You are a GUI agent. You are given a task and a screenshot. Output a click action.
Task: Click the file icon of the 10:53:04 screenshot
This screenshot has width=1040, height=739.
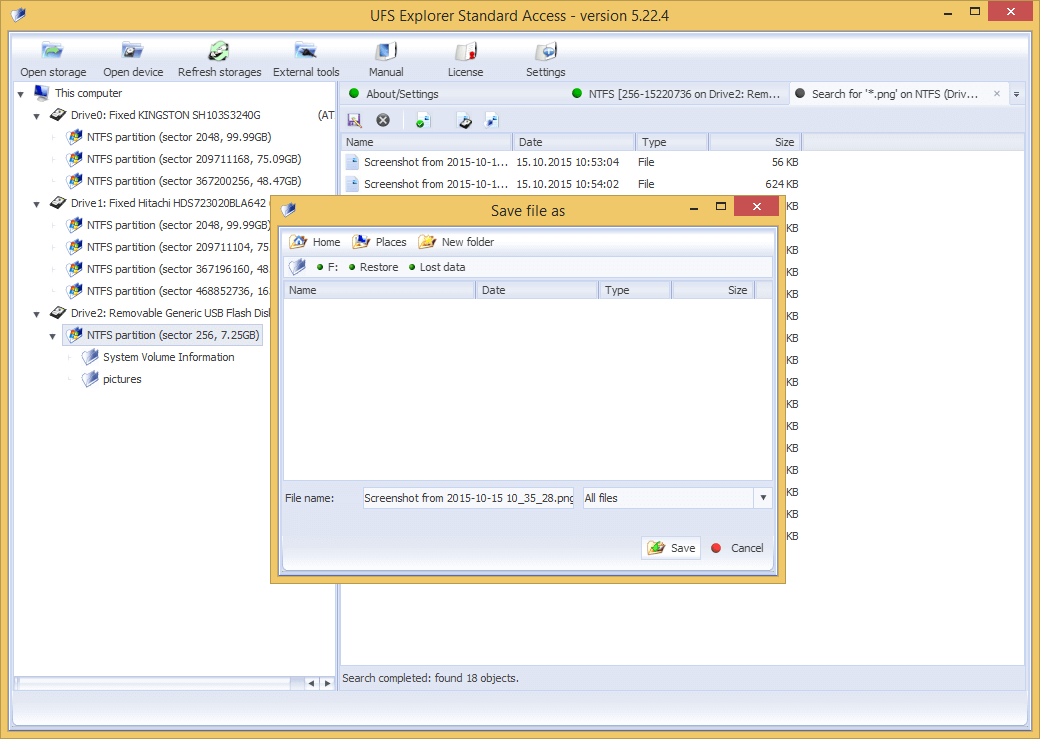point(352,162)
